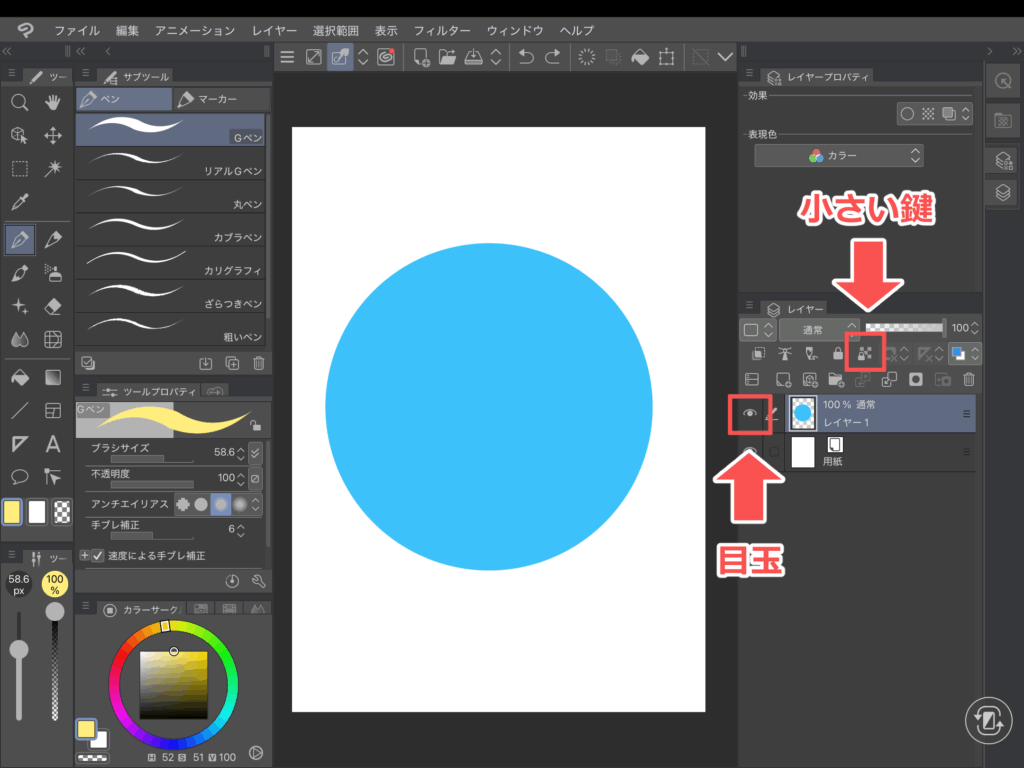This screenshot has width=1024, height=768.
Task: Select the Text tool
Action: pos(54,443)
